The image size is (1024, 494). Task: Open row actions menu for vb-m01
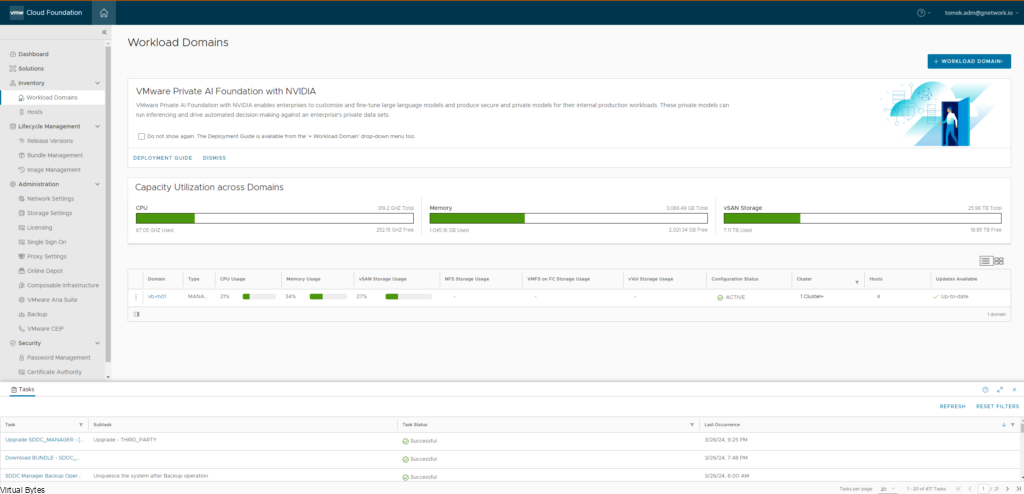[136, 297]
